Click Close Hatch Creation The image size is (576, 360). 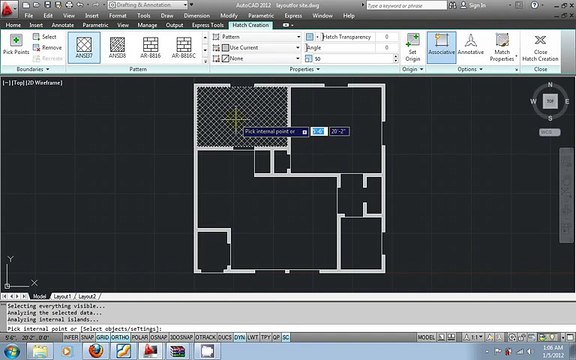click(x=540, y=48)
